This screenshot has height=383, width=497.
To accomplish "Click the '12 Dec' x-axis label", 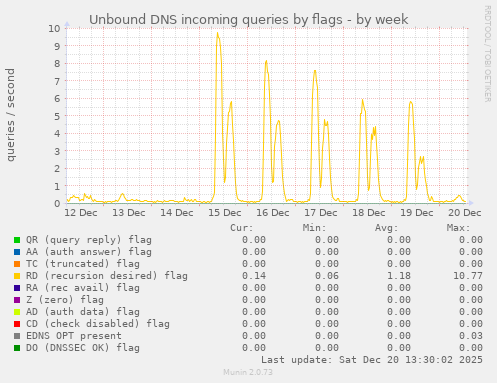I will click(81, 213).
